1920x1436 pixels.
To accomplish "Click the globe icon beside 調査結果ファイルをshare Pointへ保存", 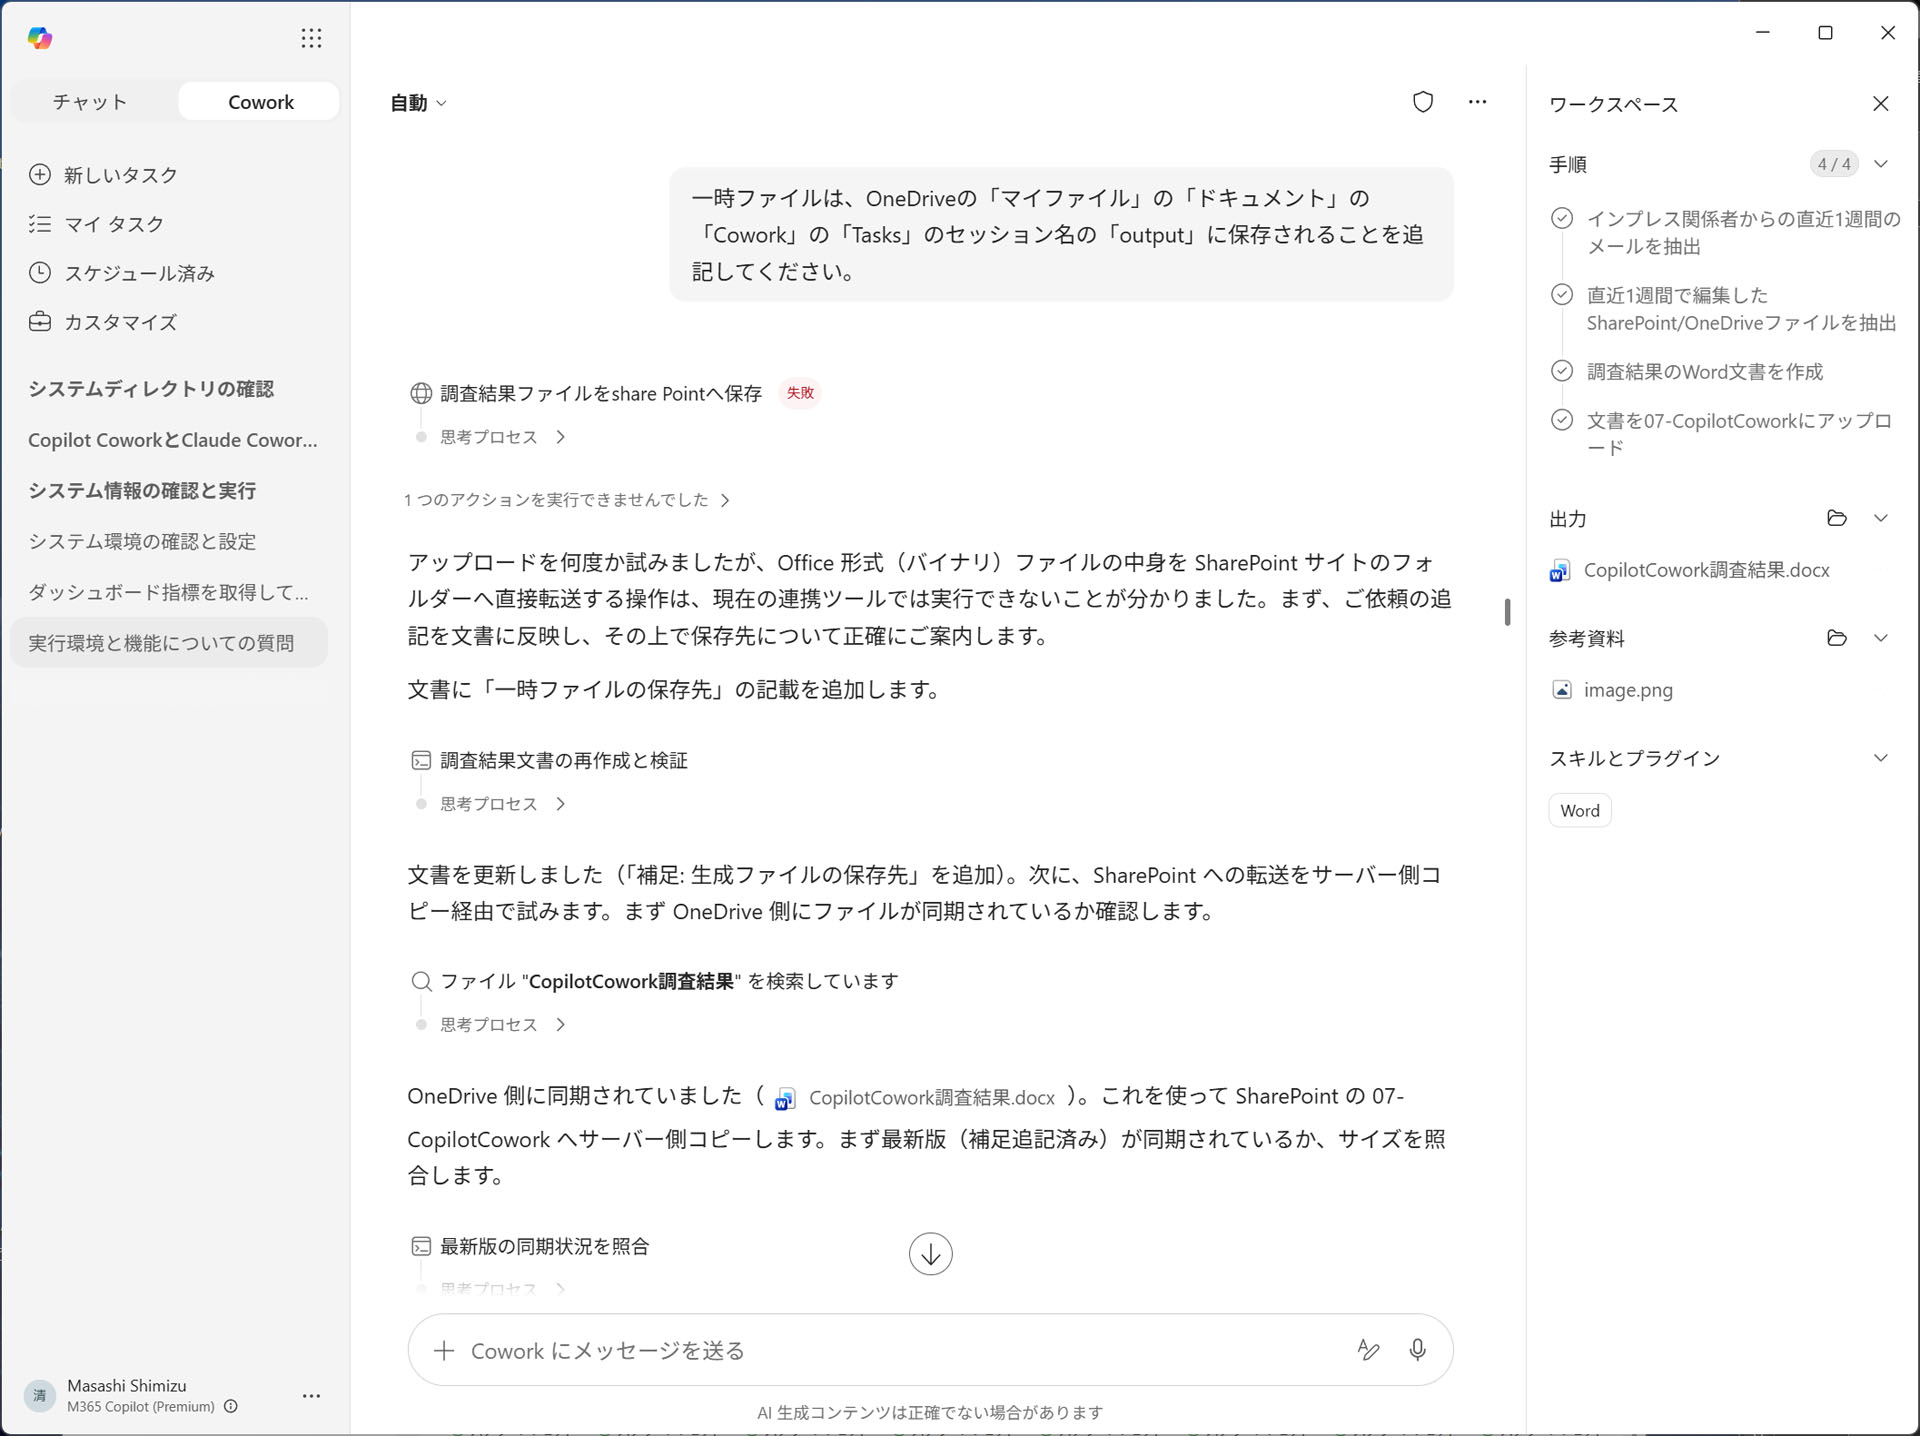I will pyautogui.click(x=421, y=394).
